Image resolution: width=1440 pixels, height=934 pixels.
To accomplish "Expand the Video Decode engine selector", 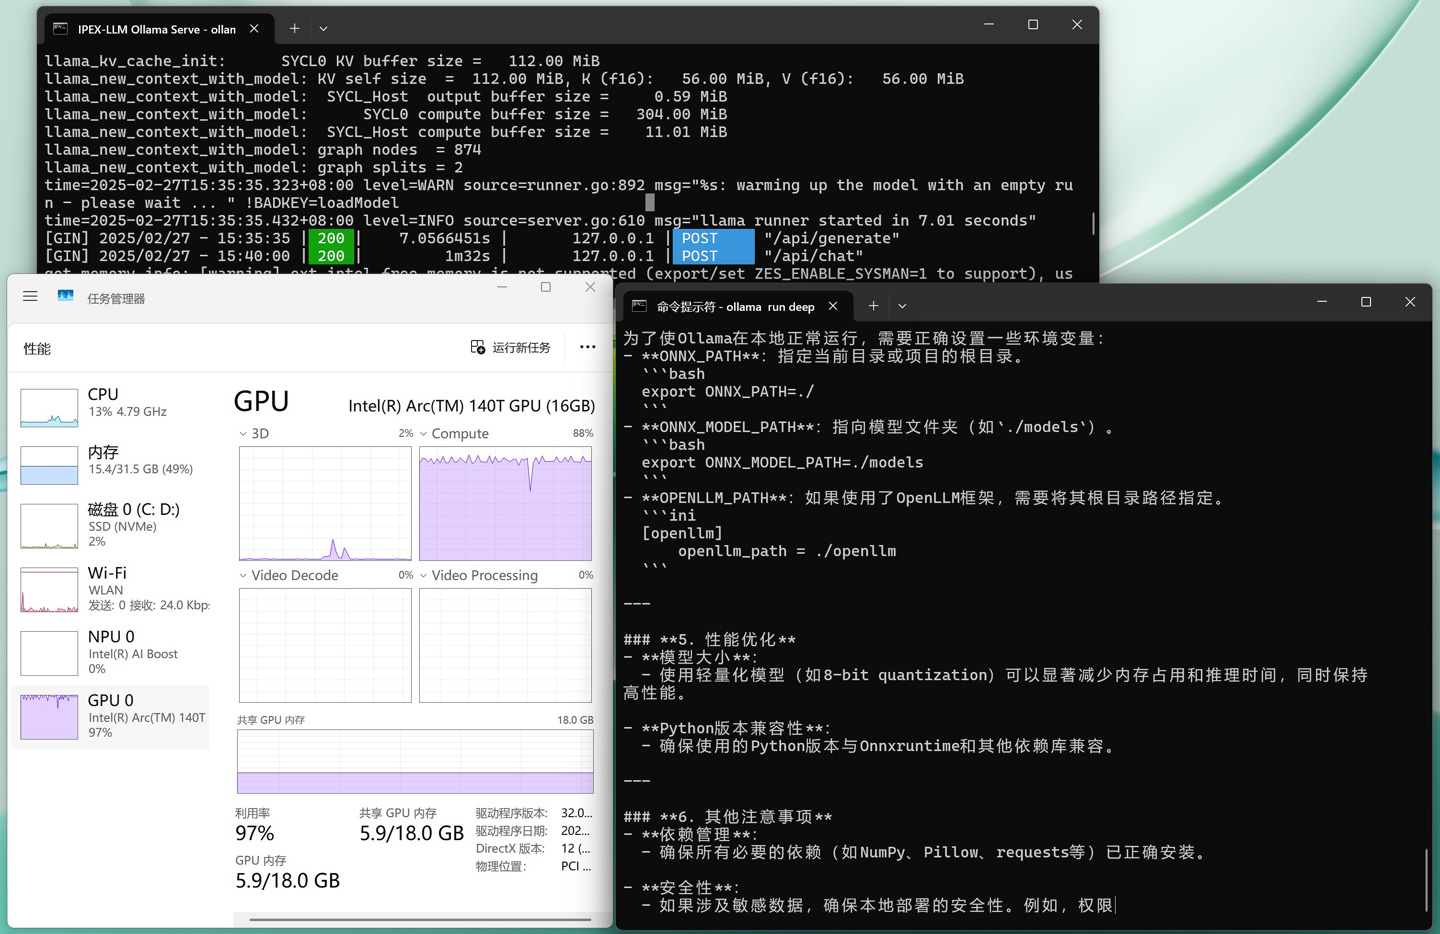I will 243,576.
